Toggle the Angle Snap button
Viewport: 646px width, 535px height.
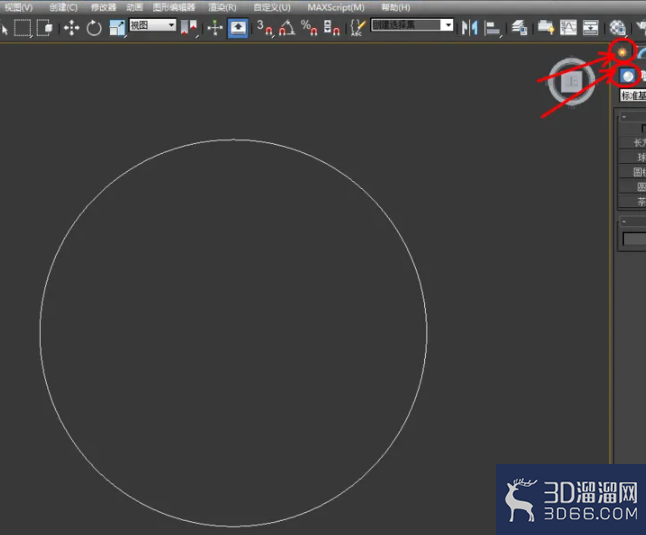tap(287, 28)
